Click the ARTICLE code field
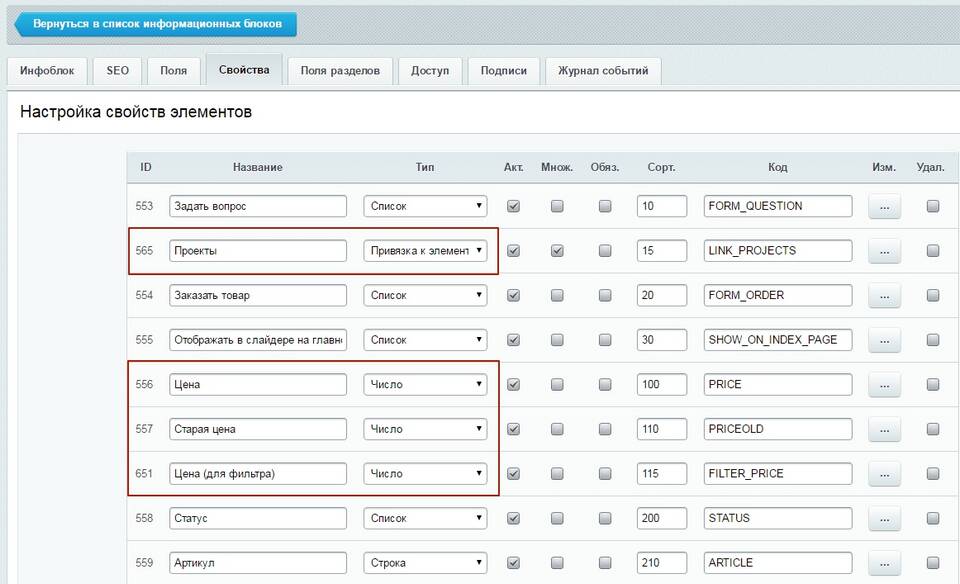This screenshot has height=584, width=960. point(778,563)
